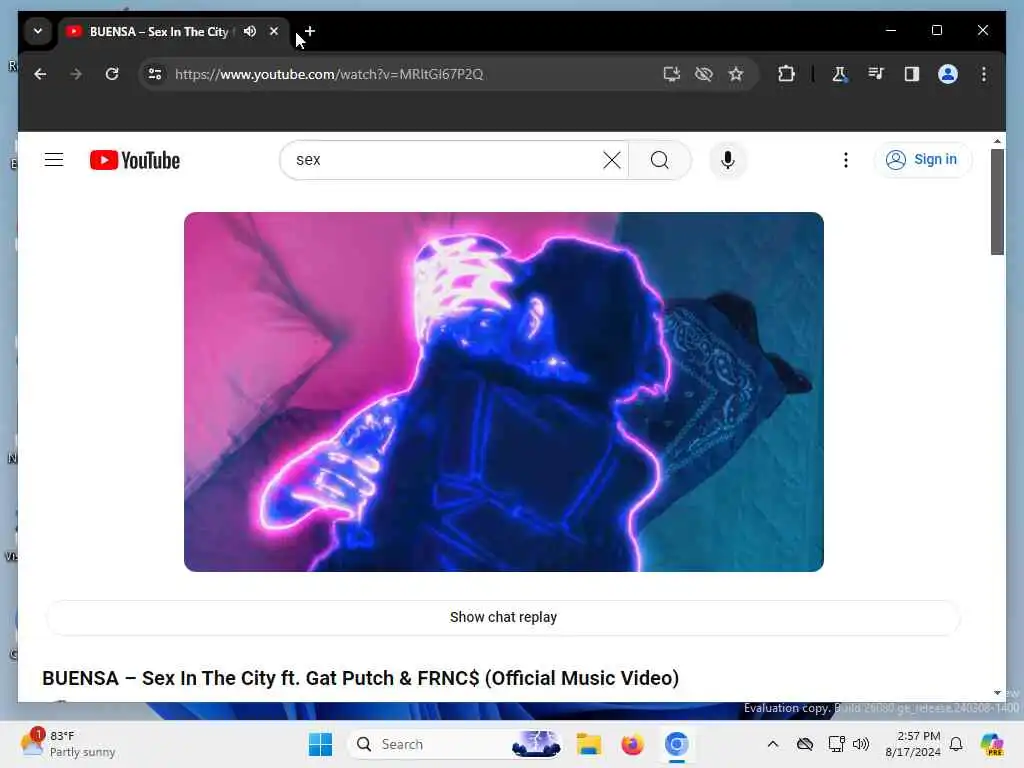Show hidden system tray icons
The image size is (1024, 768).
(773, 744)
